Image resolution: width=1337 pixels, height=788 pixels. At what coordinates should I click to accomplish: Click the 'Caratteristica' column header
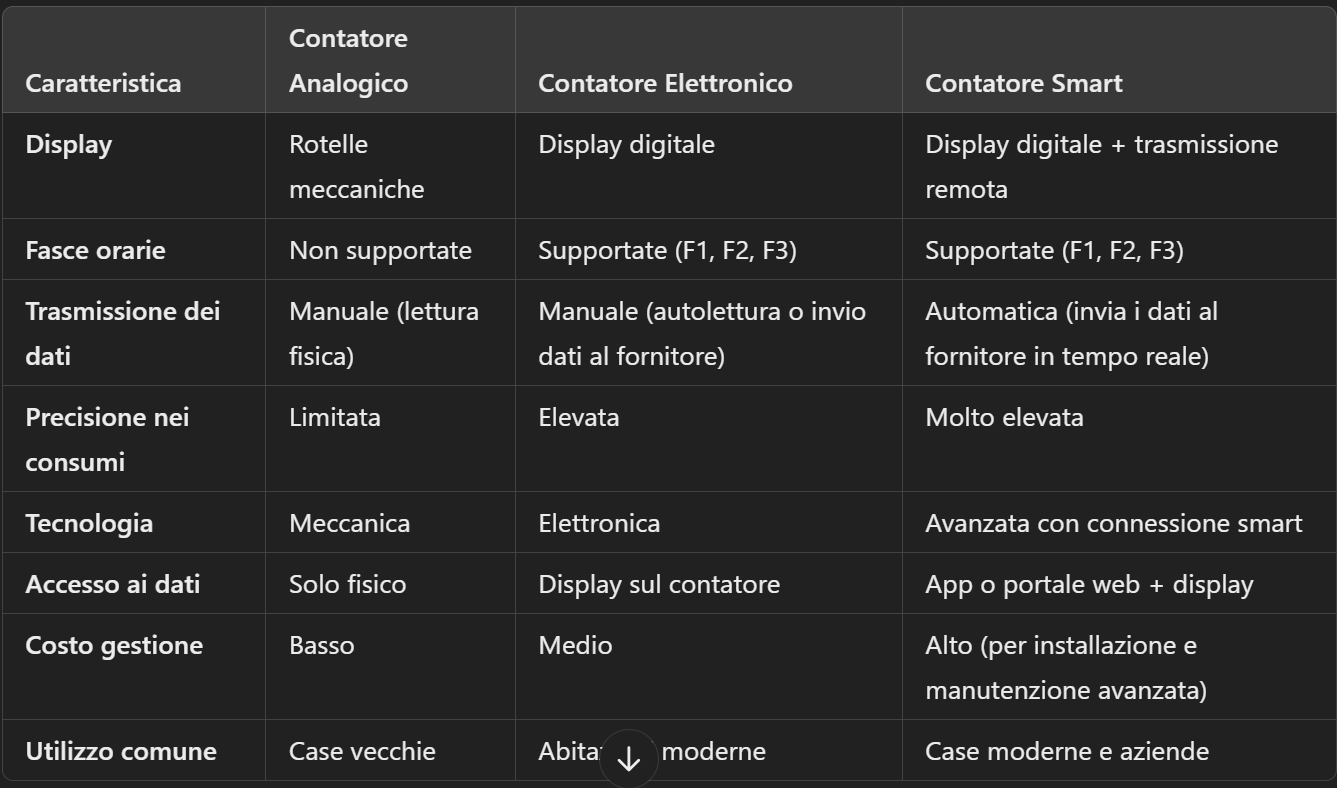[x=103, y=83]
